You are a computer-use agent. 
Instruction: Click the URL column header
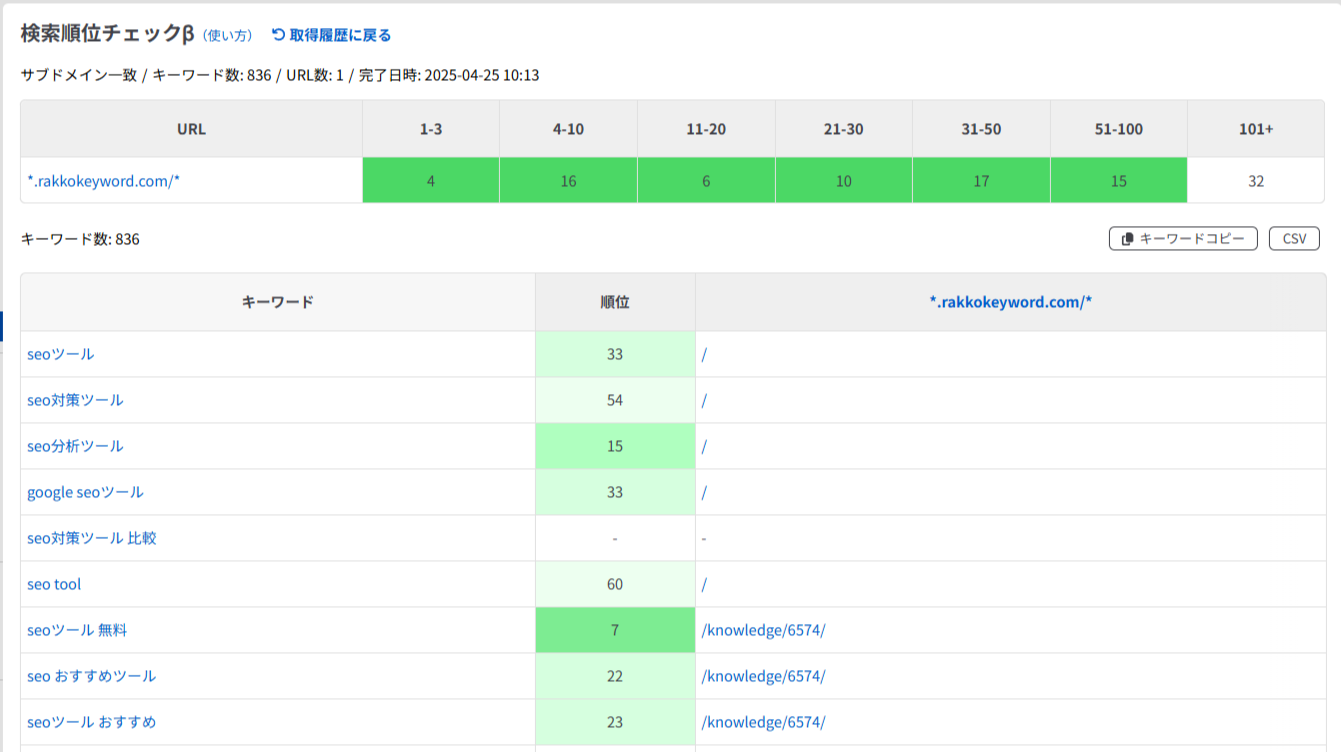pyautogui.click(x=191, y=129)
